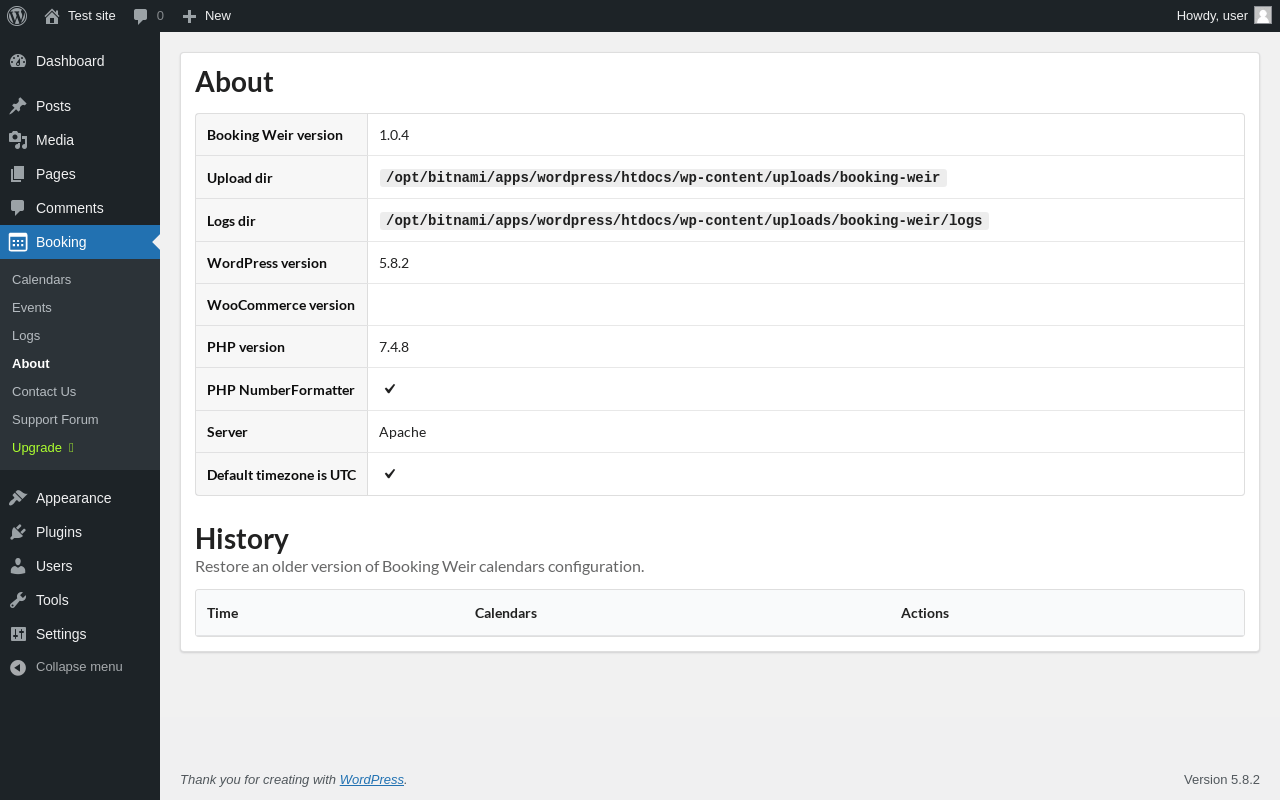Click PHP version value 7.4.8
This screenshot has width=1280, height=800.
[x=394, y=347]
